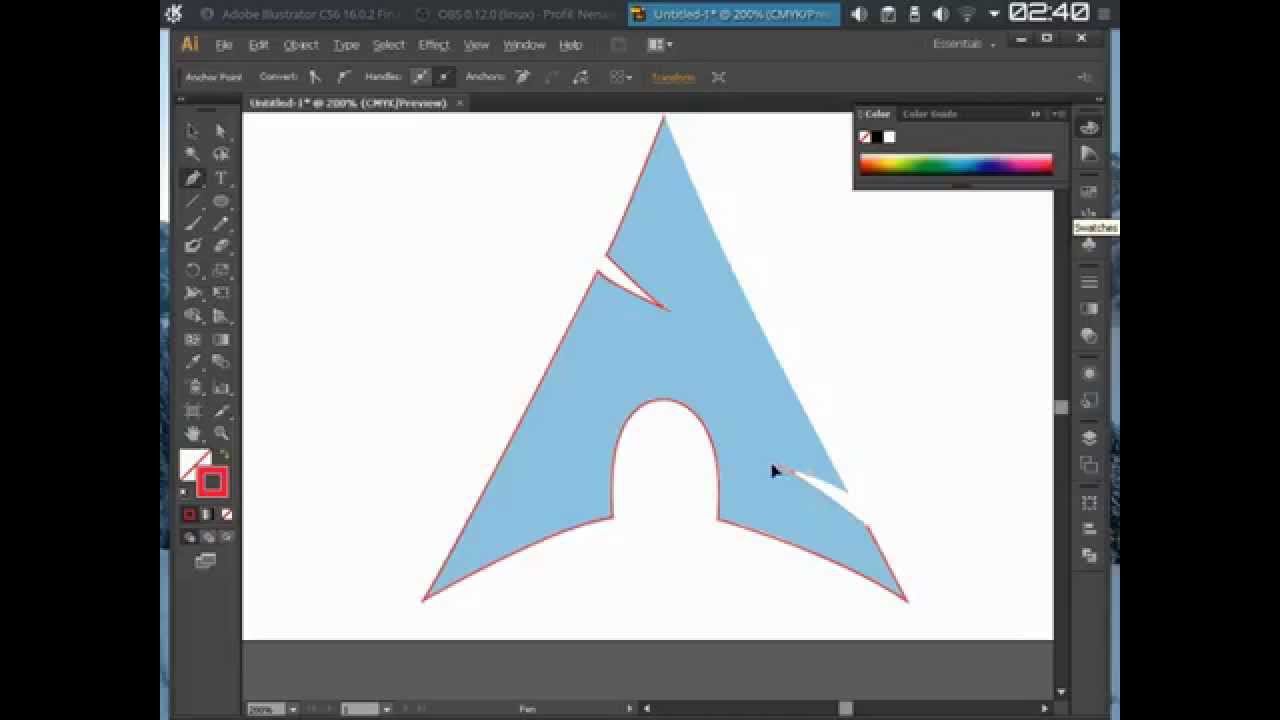The height and width of the screenshot is (720, 1280).
Task: Open the View menu
Action: click(477, 45)
